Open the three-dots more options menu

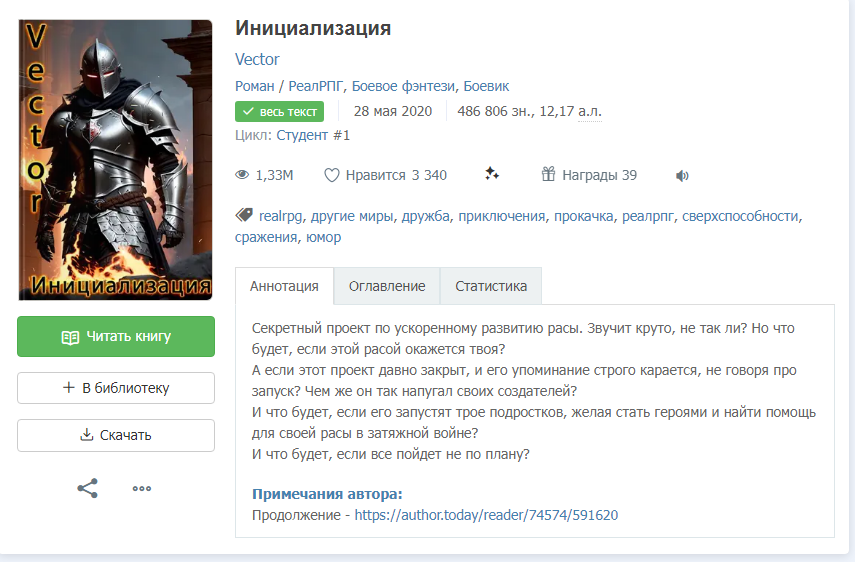(x=142, y=488)
